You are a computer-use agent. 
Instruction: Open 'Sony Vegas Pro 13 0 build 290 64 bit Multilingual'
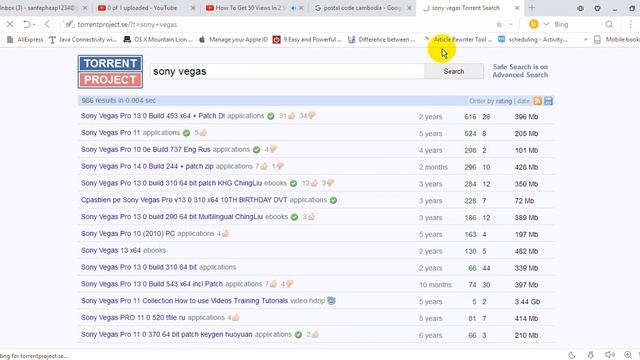tap(172, 217)
